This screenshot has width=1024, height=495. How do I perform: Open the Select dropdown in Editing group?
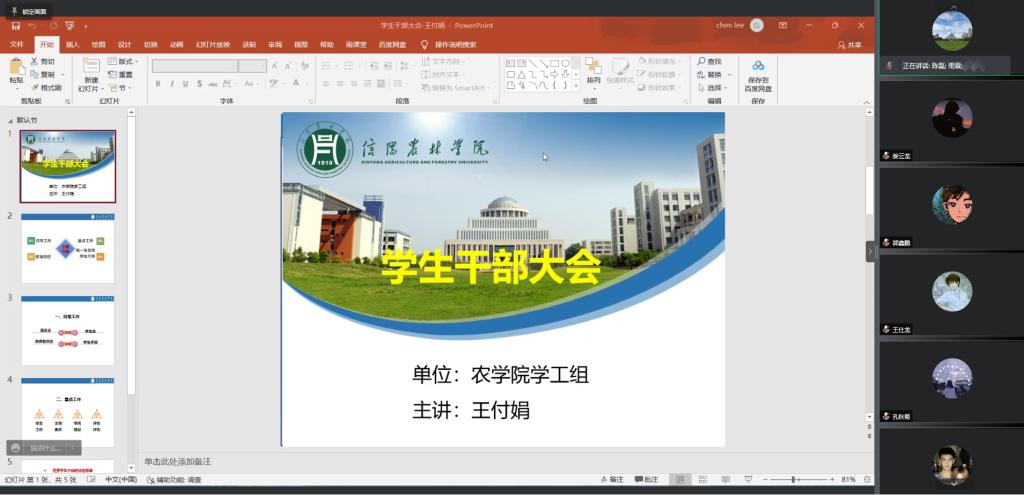click(x=713, y=88)
